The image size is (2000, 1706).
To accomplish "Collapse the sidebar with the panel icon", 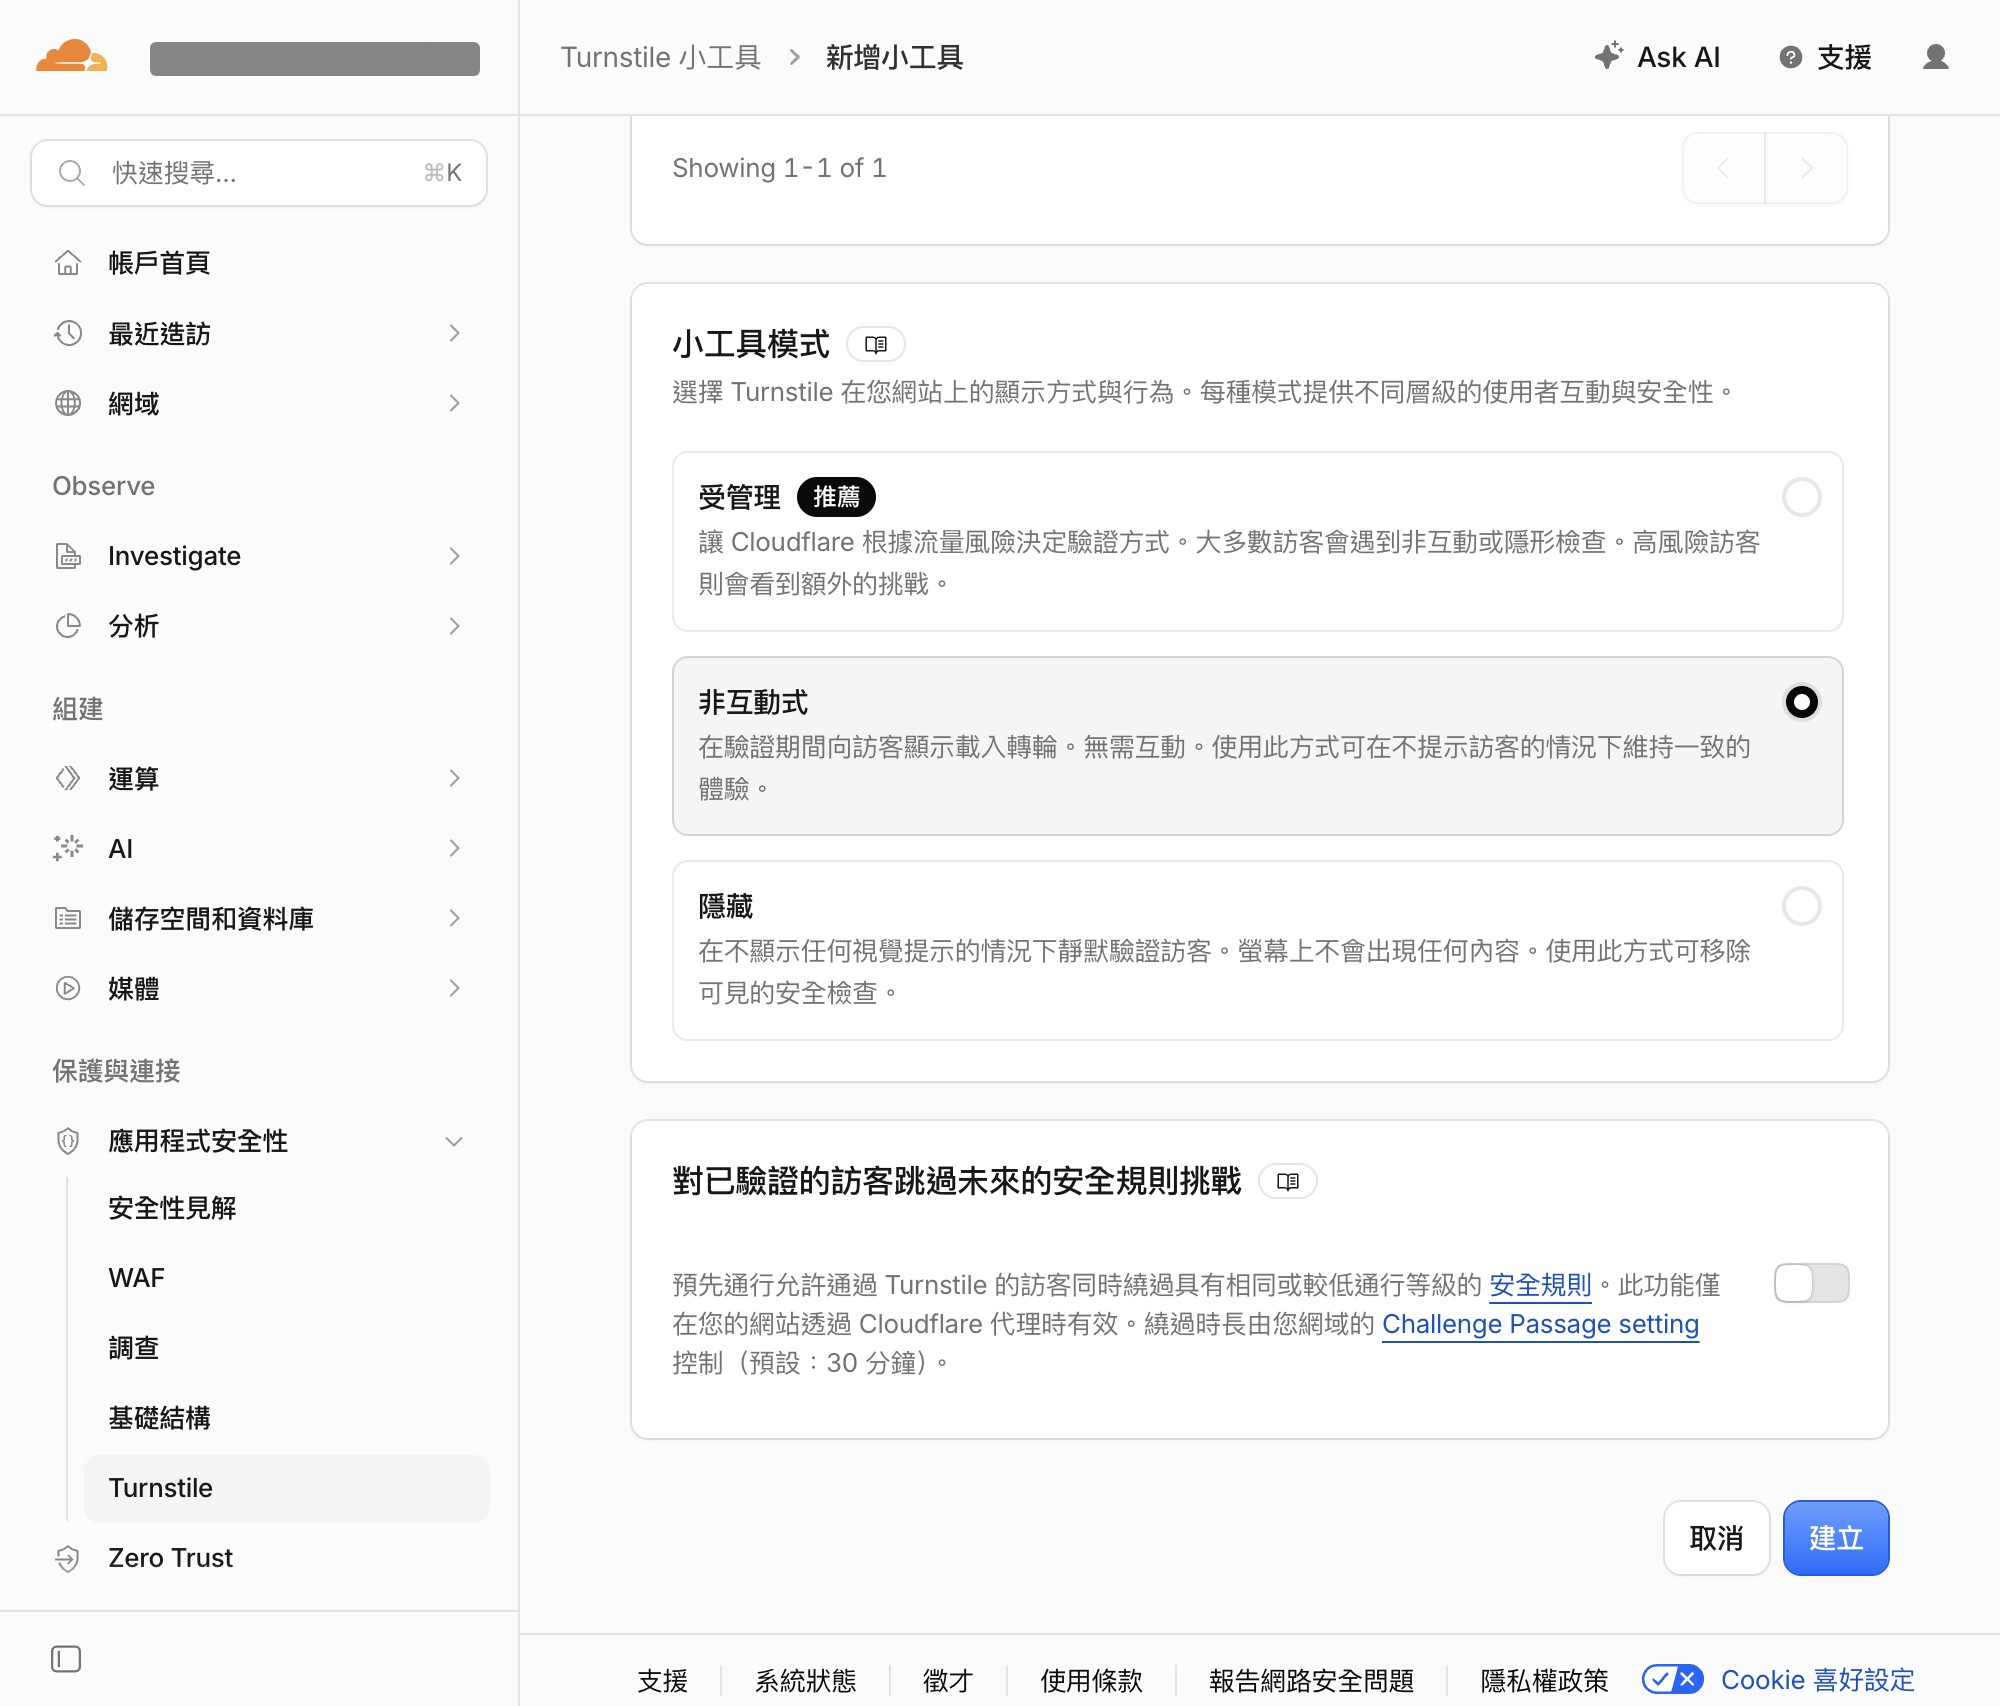I will coord(66,1660).
